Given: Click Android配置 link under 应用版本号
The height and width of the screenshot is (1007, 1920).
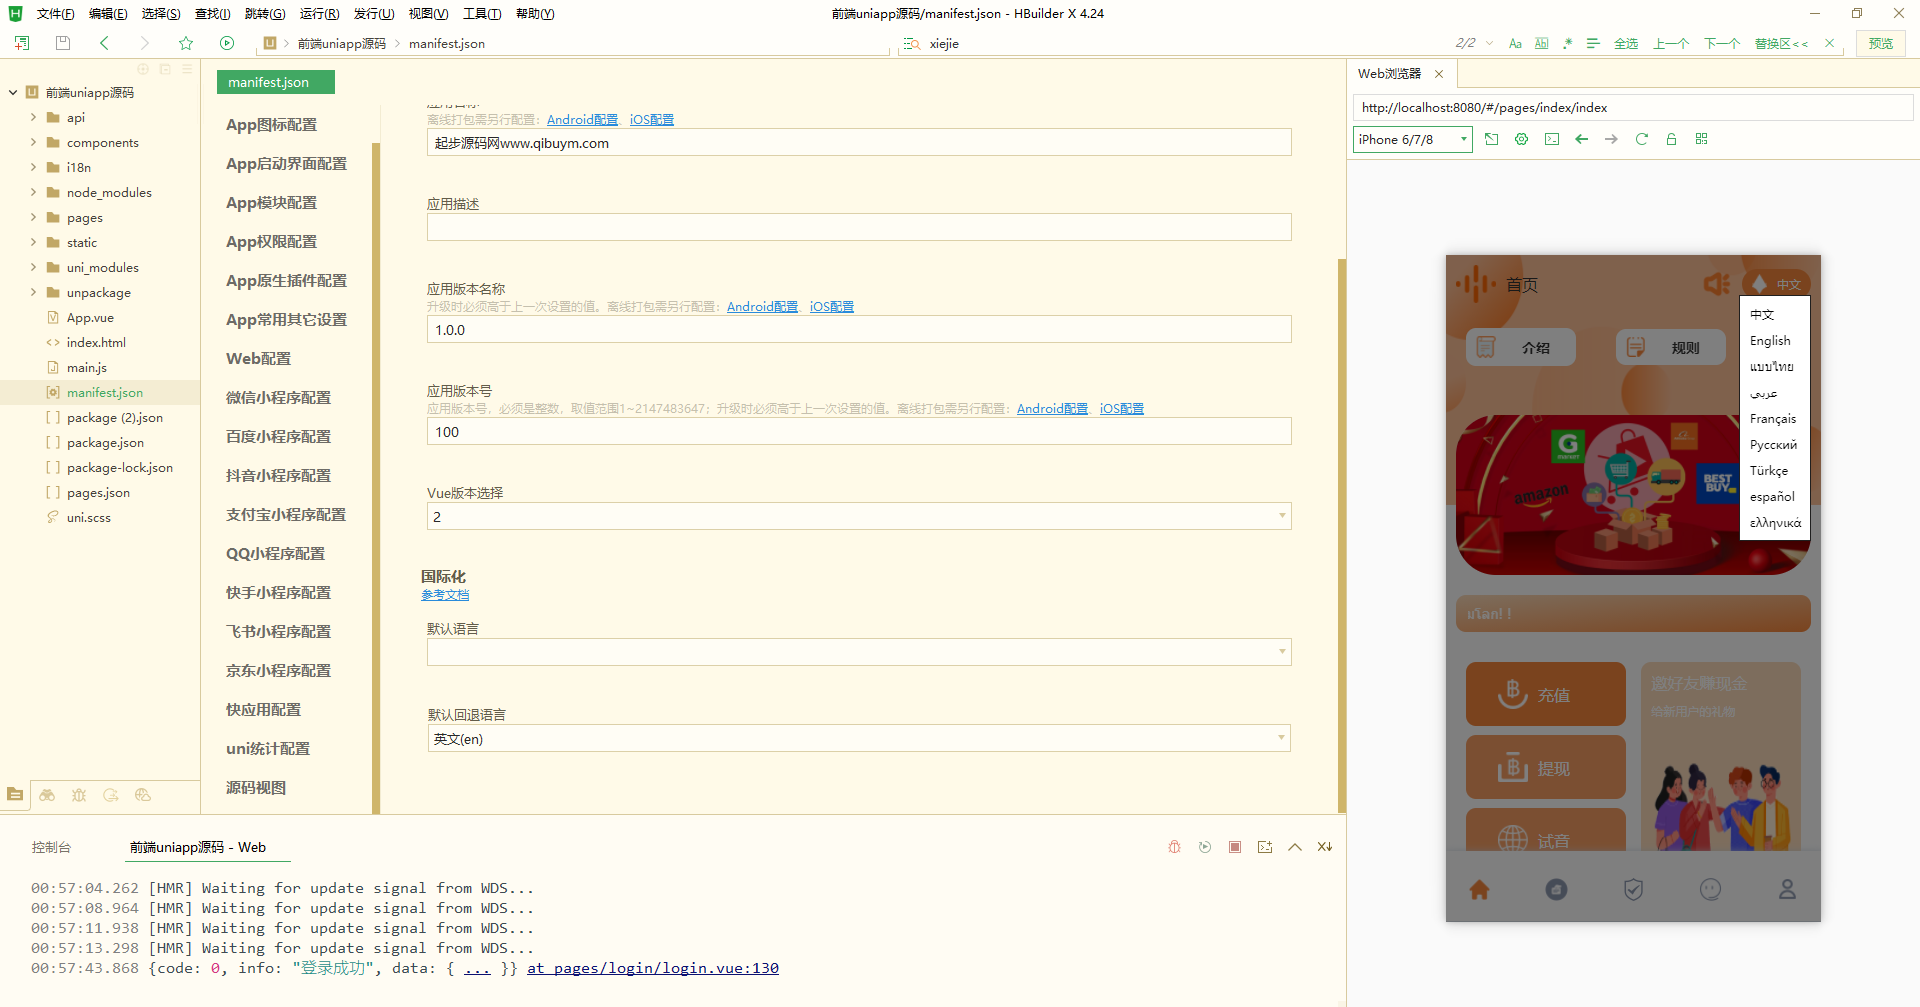Looking at the screenshot, I should pyautogui.click(x=1052, y=409).
